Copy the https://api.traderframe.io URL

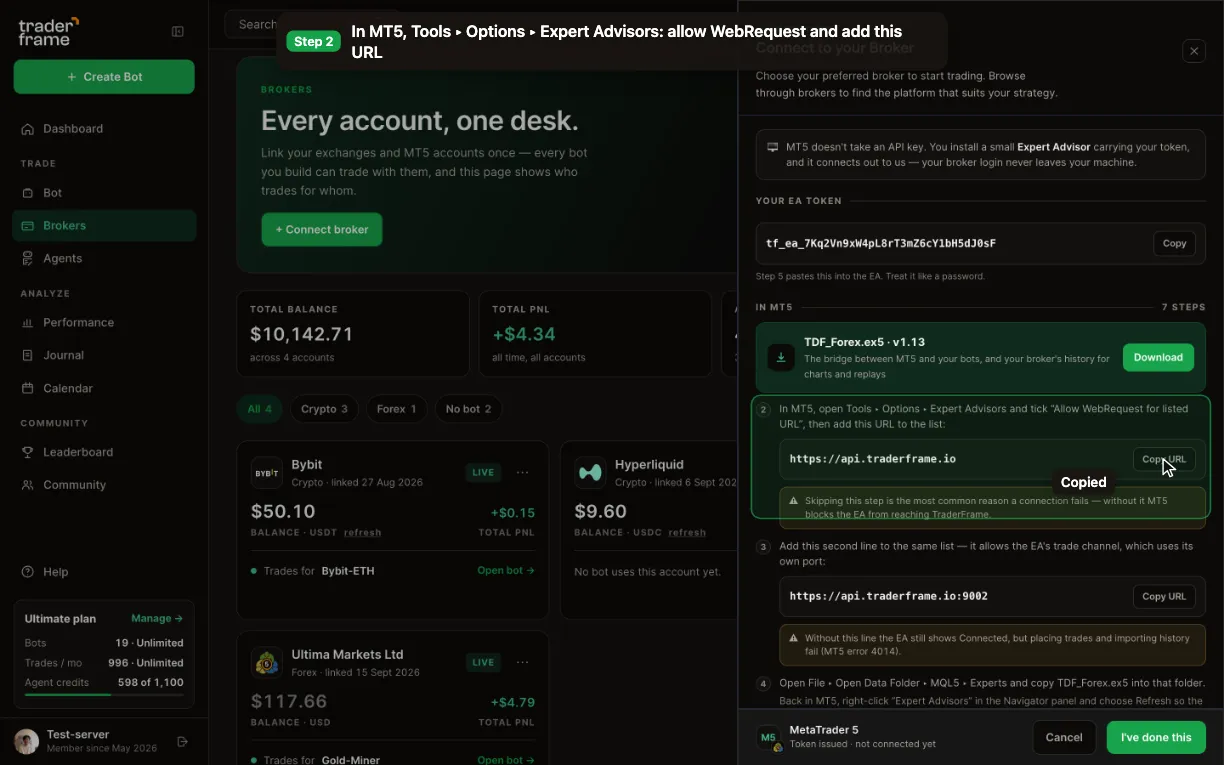click(x=1164, y=459)
